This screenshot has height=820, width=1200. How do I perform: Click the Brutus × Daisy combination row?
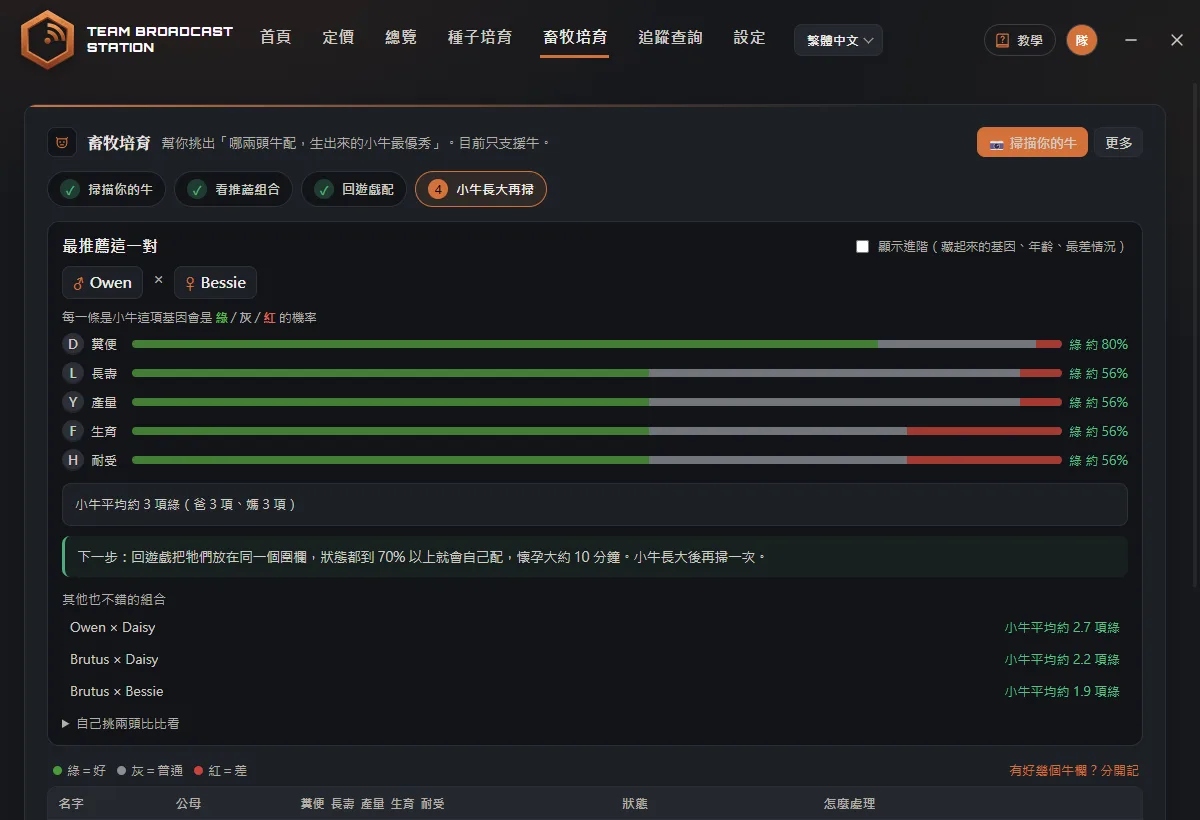[595, 660]
